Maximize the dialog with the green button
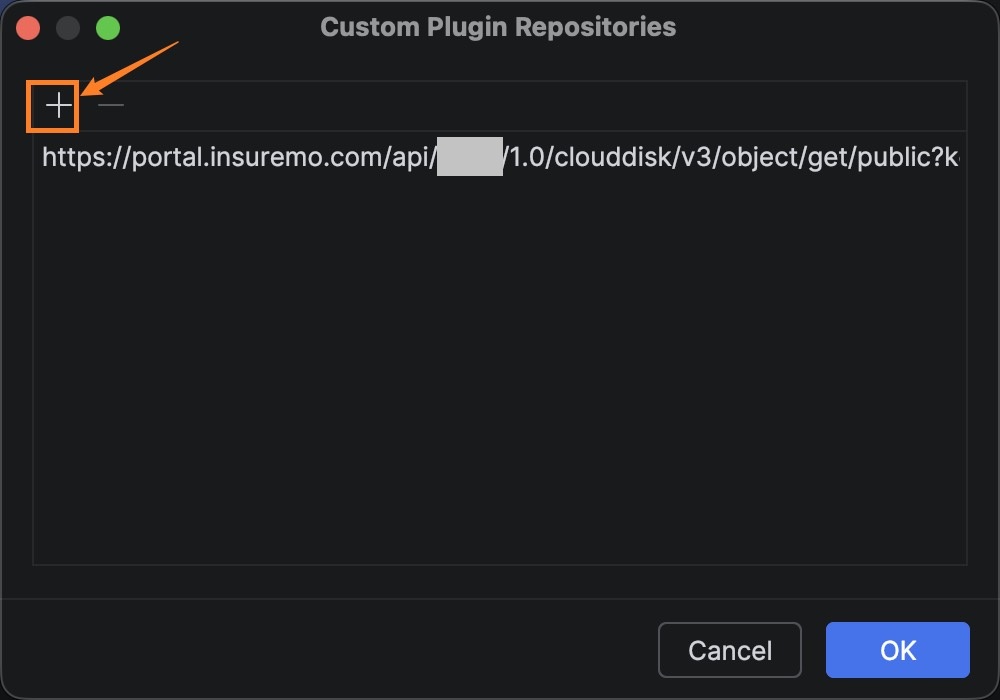This screenshot has width=1000, height=700. click(x=108, y=28)
